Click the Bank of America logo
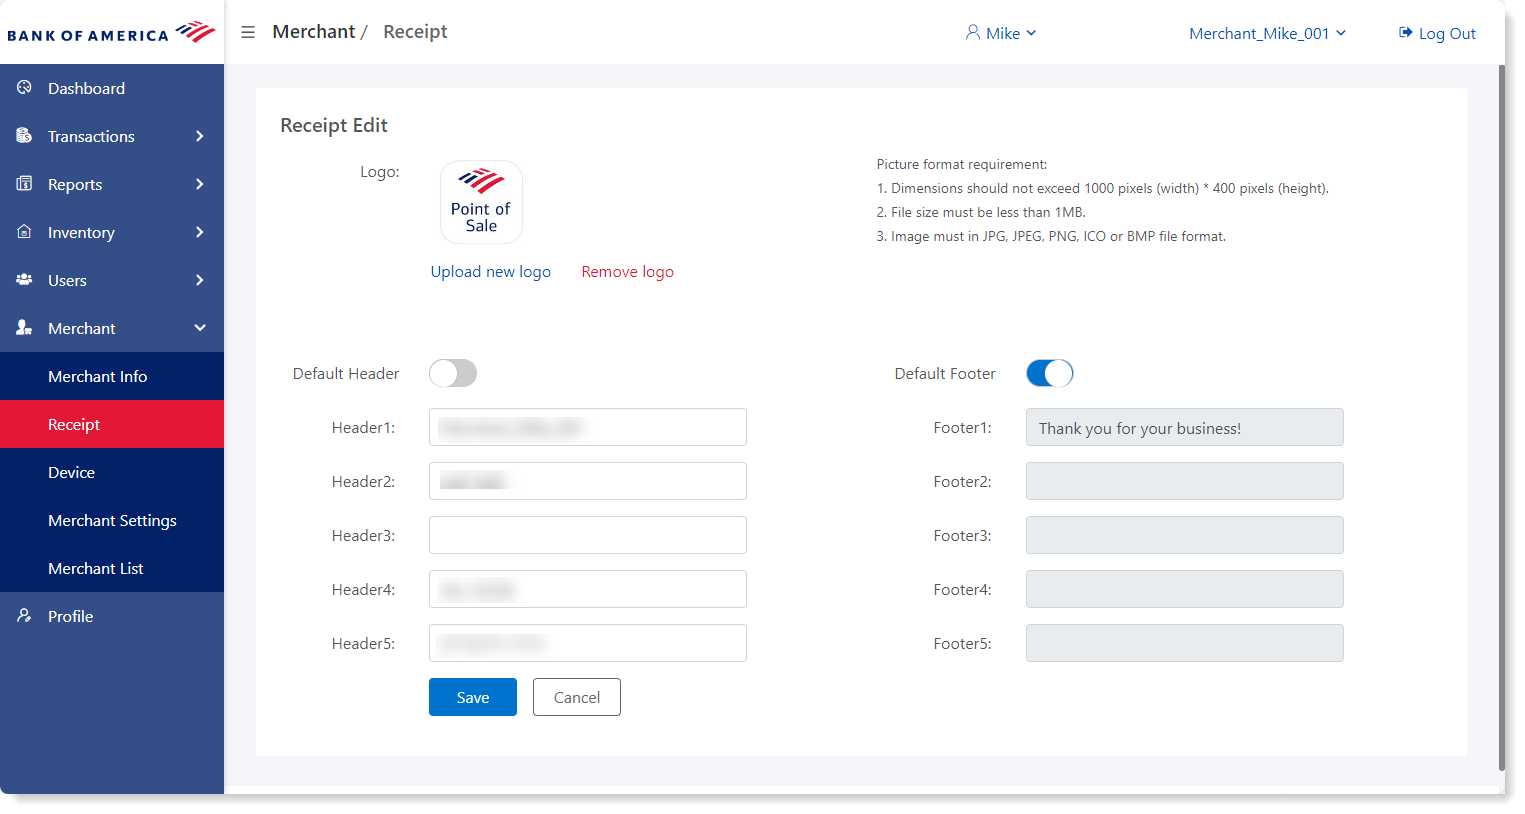1525x814 pixels. click(111, 33)
